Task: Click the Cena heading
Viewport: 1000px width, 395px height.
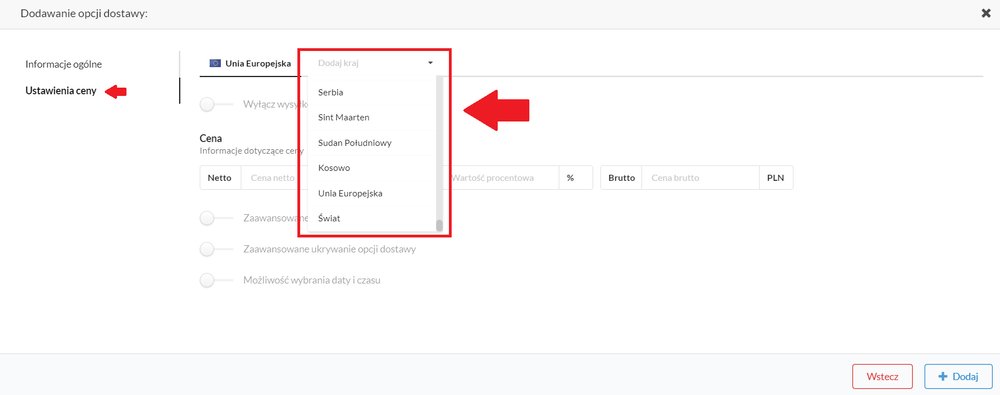Action: click(x=210, y=138)
